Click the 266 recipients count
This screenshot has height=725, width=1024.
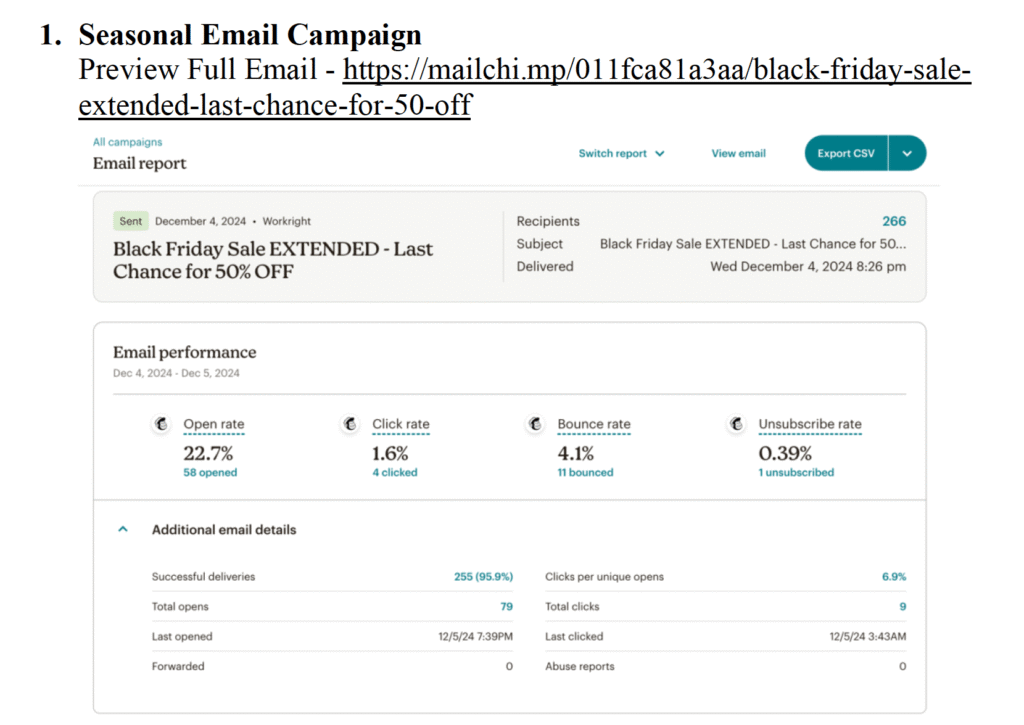[x=894, y=221]
